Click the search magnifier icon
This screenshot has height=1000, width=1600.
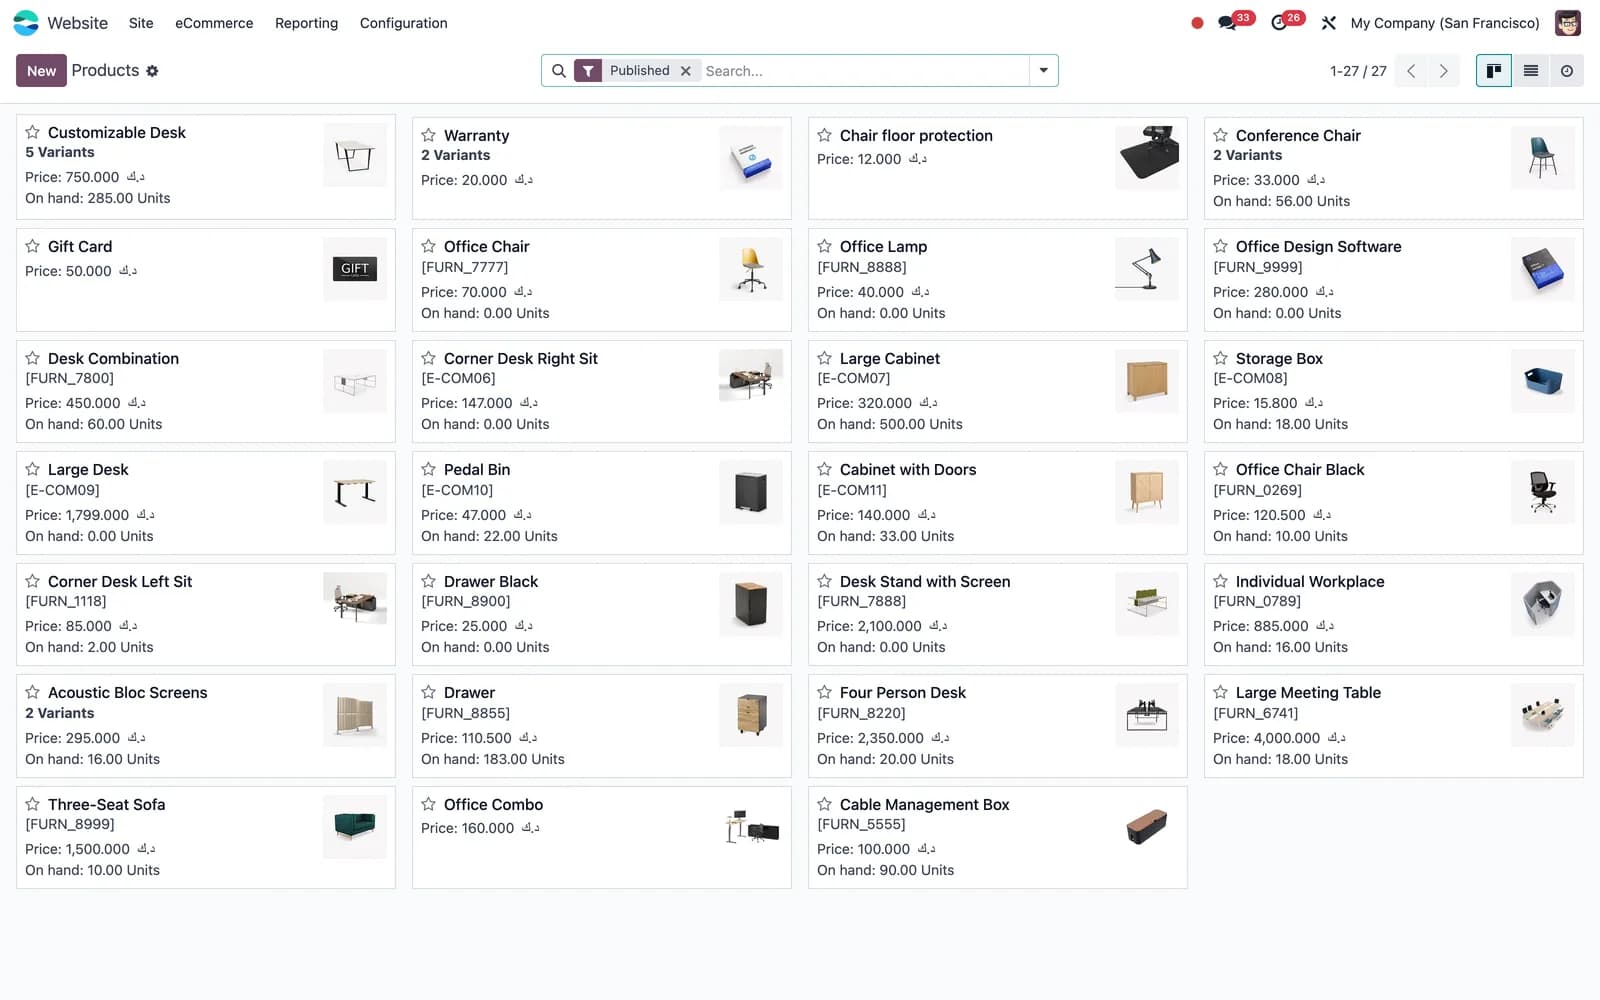tap(559, 71)
